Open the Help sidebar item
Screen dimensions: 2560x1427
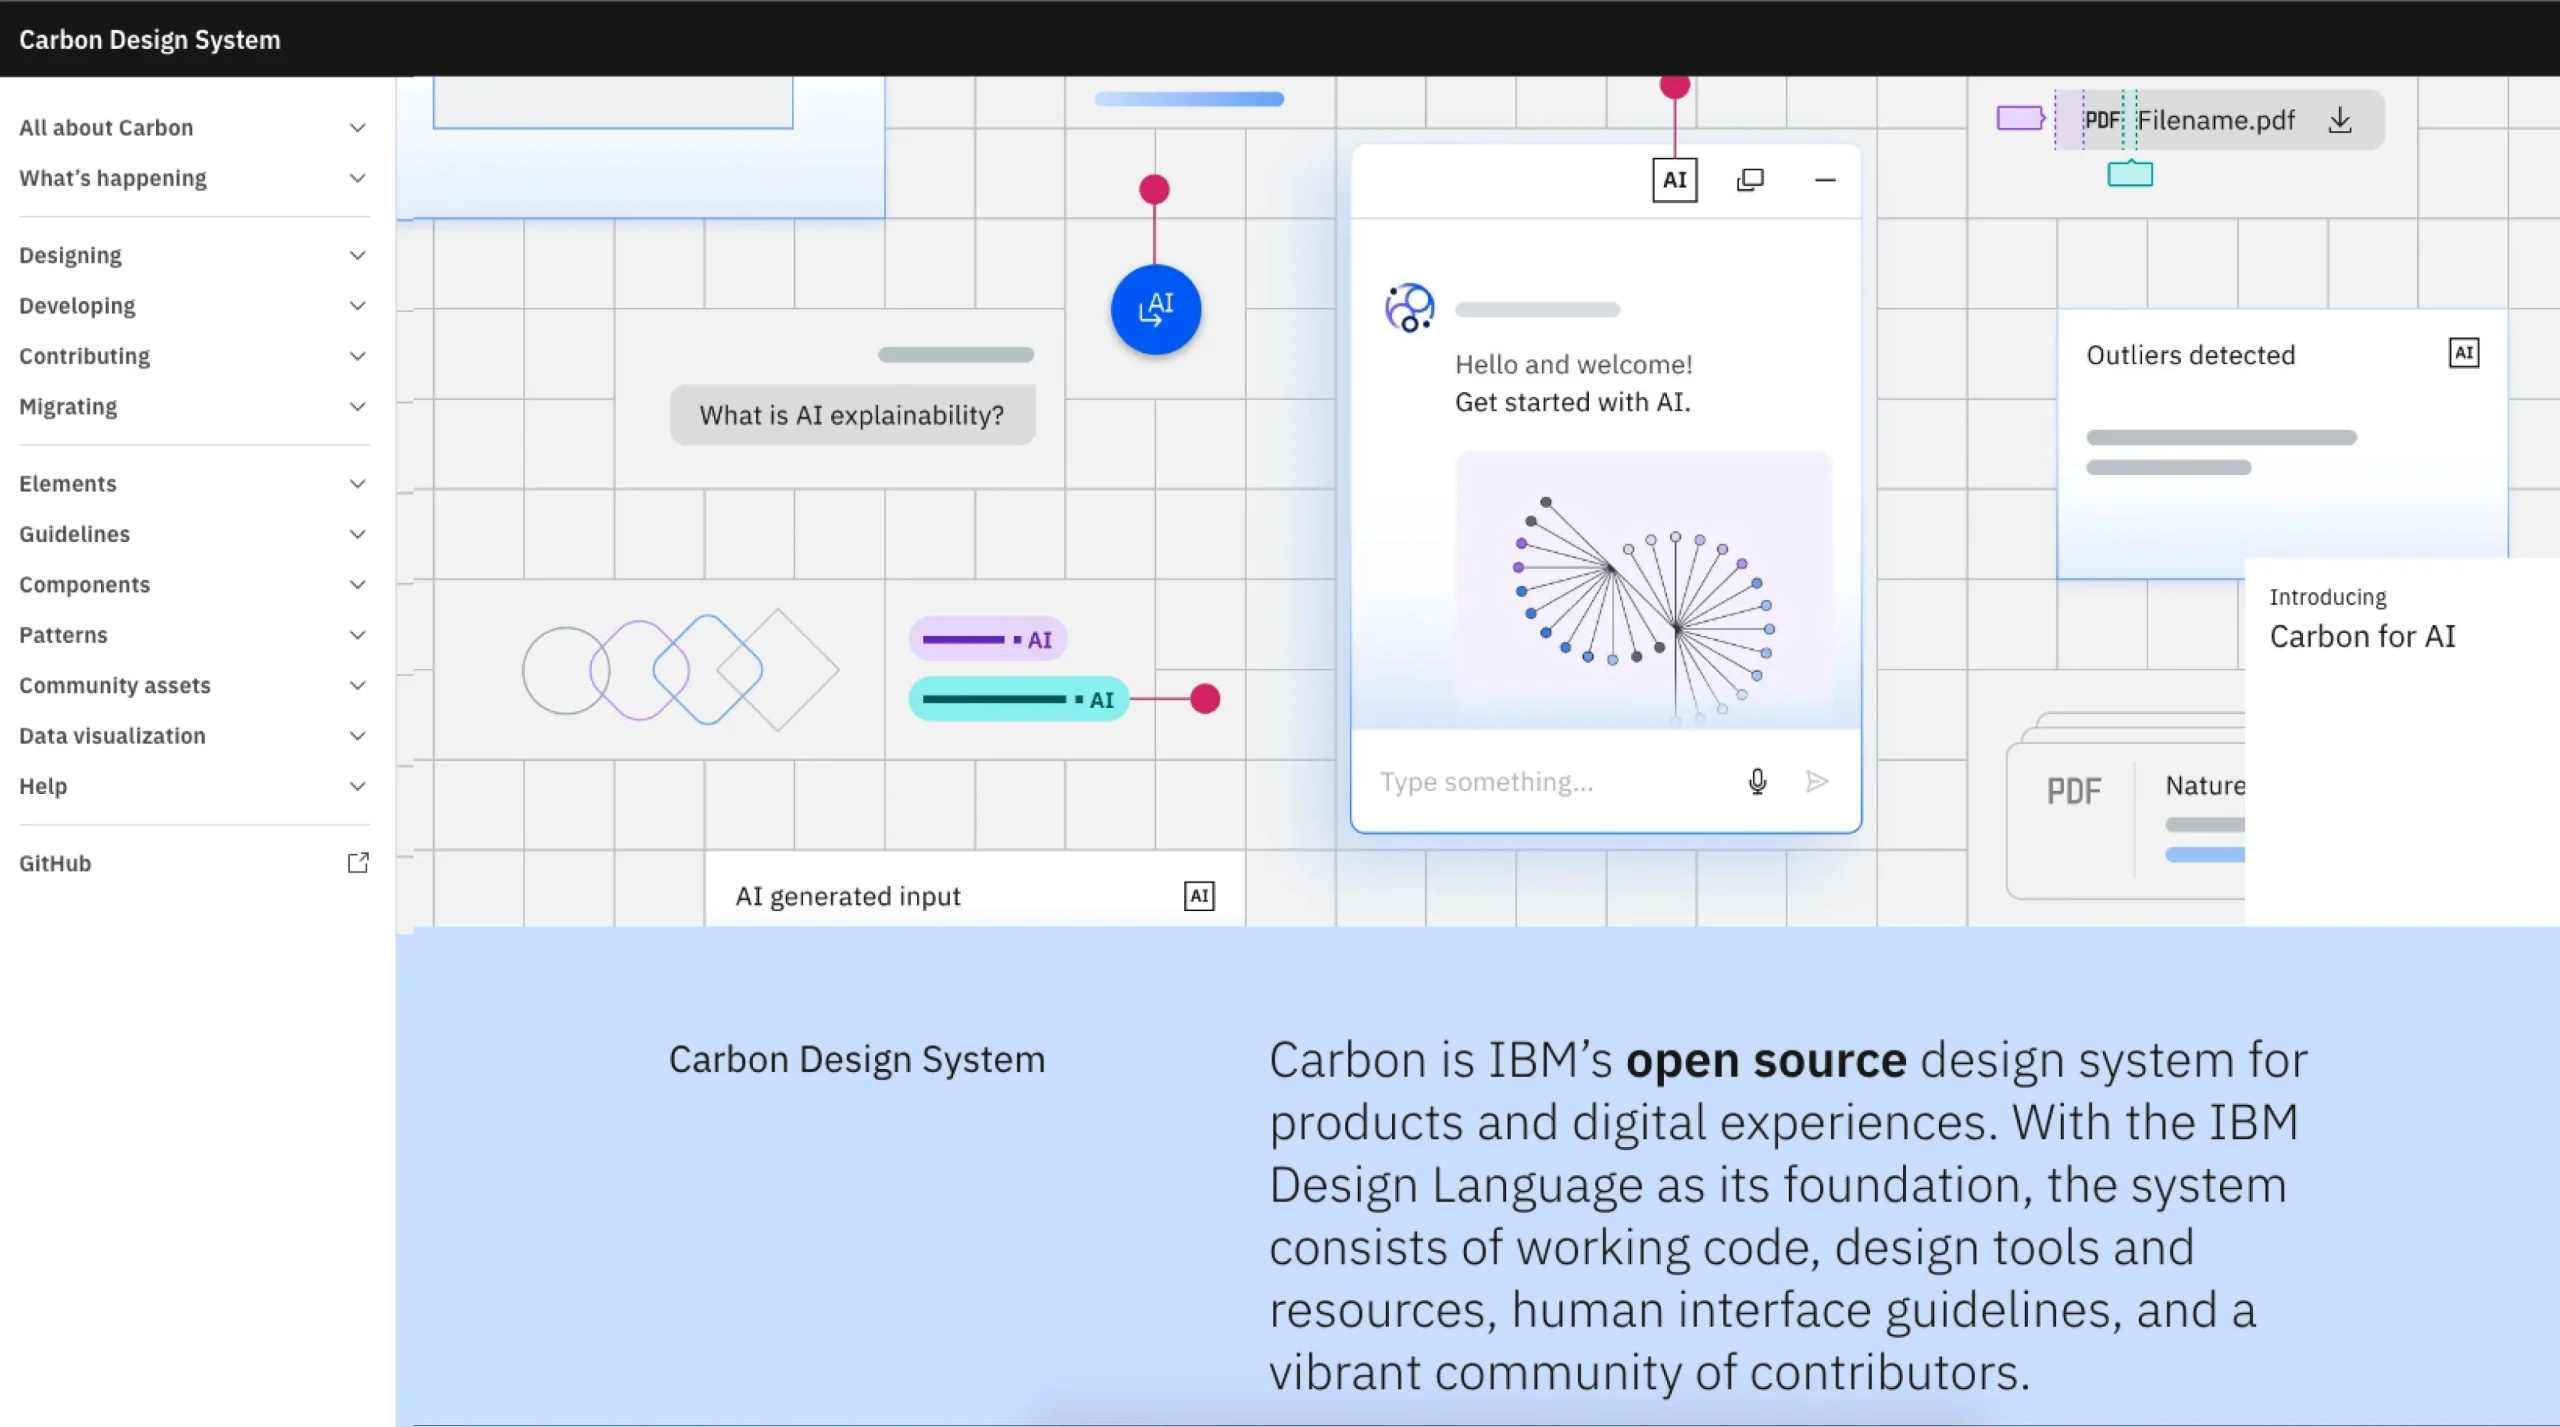[194, 786]
